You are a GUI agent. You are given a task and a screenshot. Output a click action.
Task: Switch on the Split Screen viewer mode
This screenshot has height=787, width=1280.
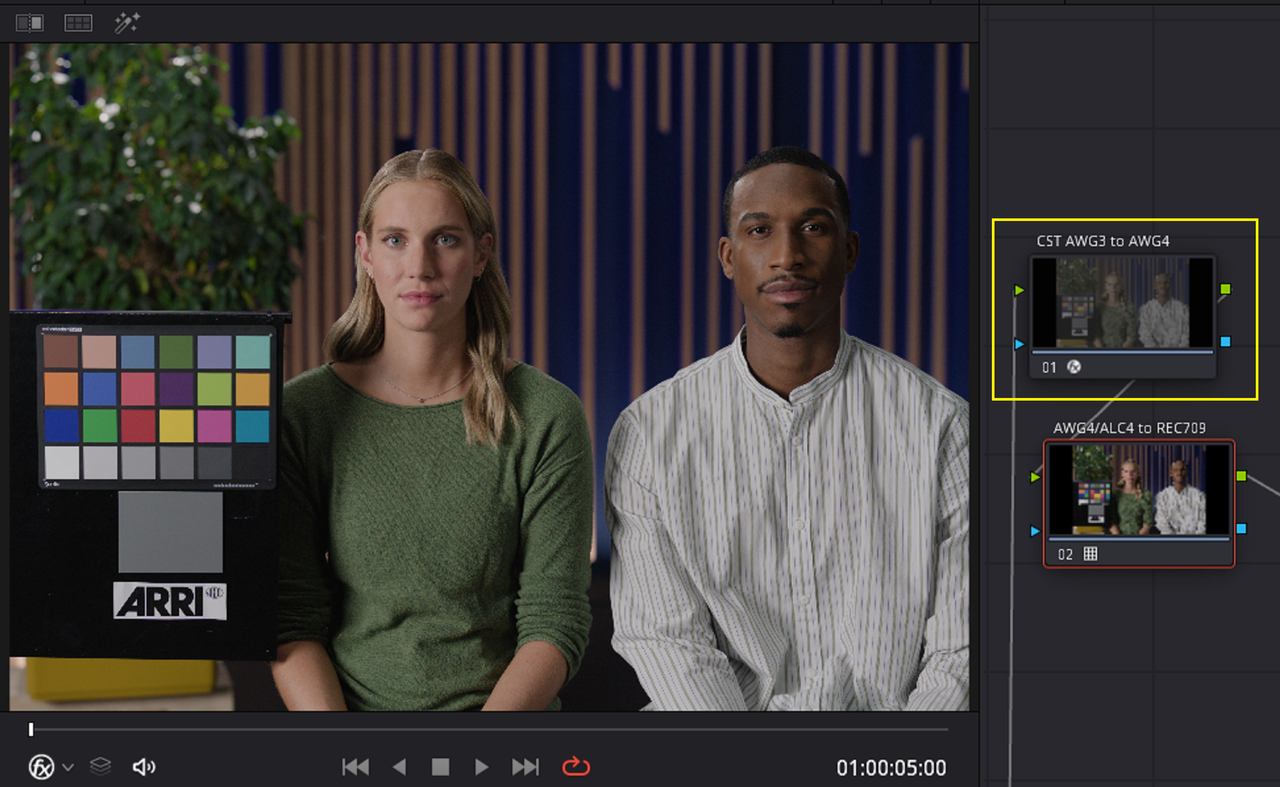pos(78,23)
